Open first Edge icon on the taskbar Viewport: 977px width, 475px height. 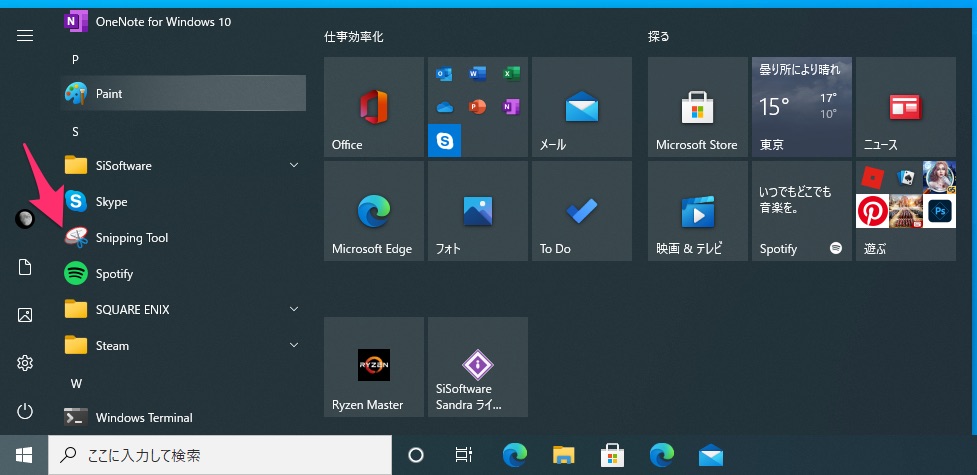[x=515, y=456]
